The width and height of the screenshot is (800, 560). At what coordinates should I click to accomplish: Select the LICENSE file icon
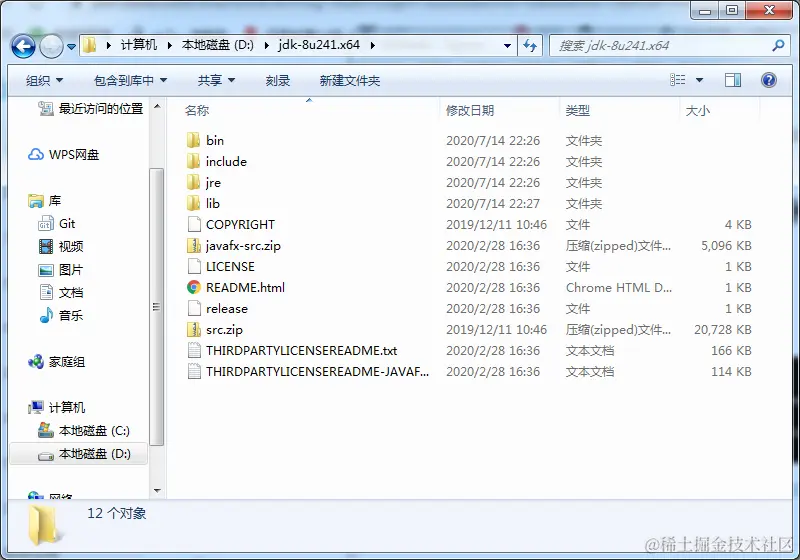pos(194,266)
